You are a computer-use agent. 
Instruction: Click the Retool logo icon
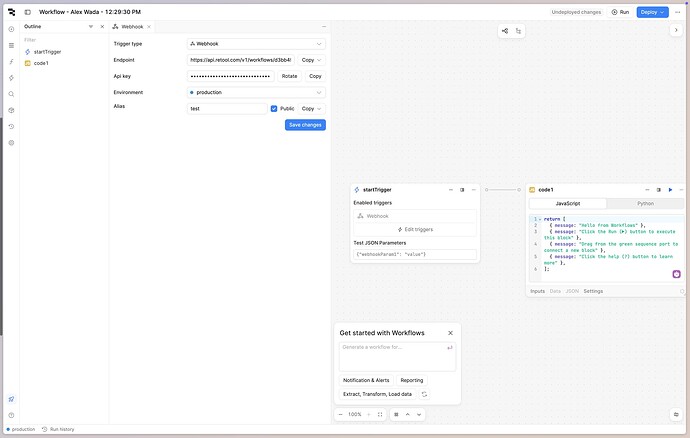(11, 12)
